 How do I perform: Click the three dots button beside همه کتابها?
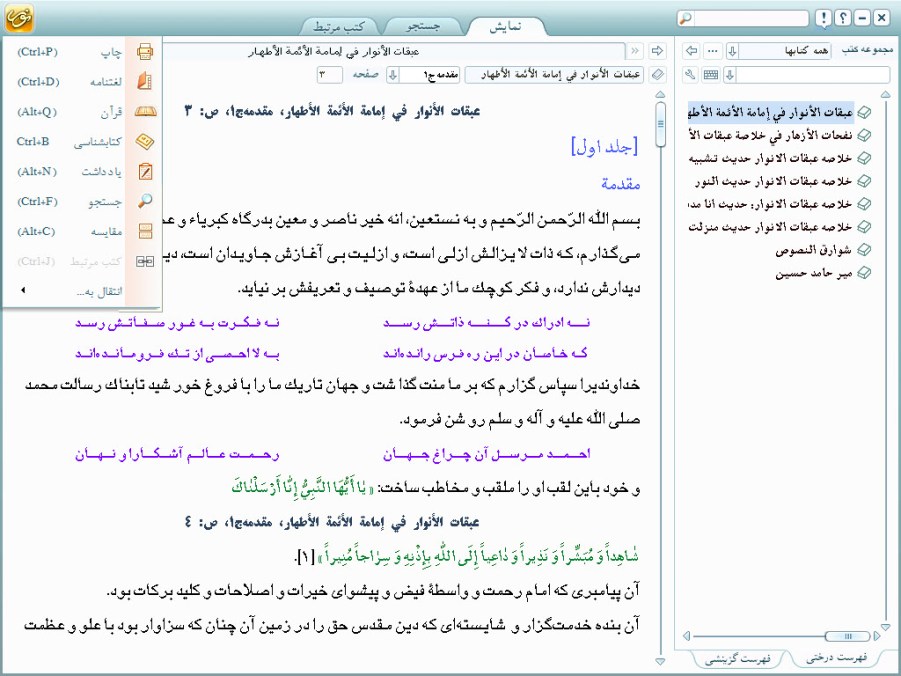pyautogui.click(x=713, y=51)
